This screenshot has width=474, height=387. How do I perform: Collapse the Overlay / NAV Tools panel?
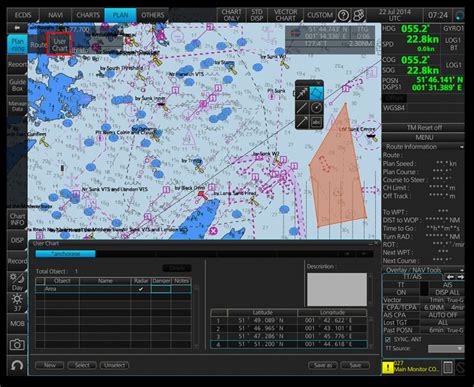pyautogui.click(x=461, y=270)
